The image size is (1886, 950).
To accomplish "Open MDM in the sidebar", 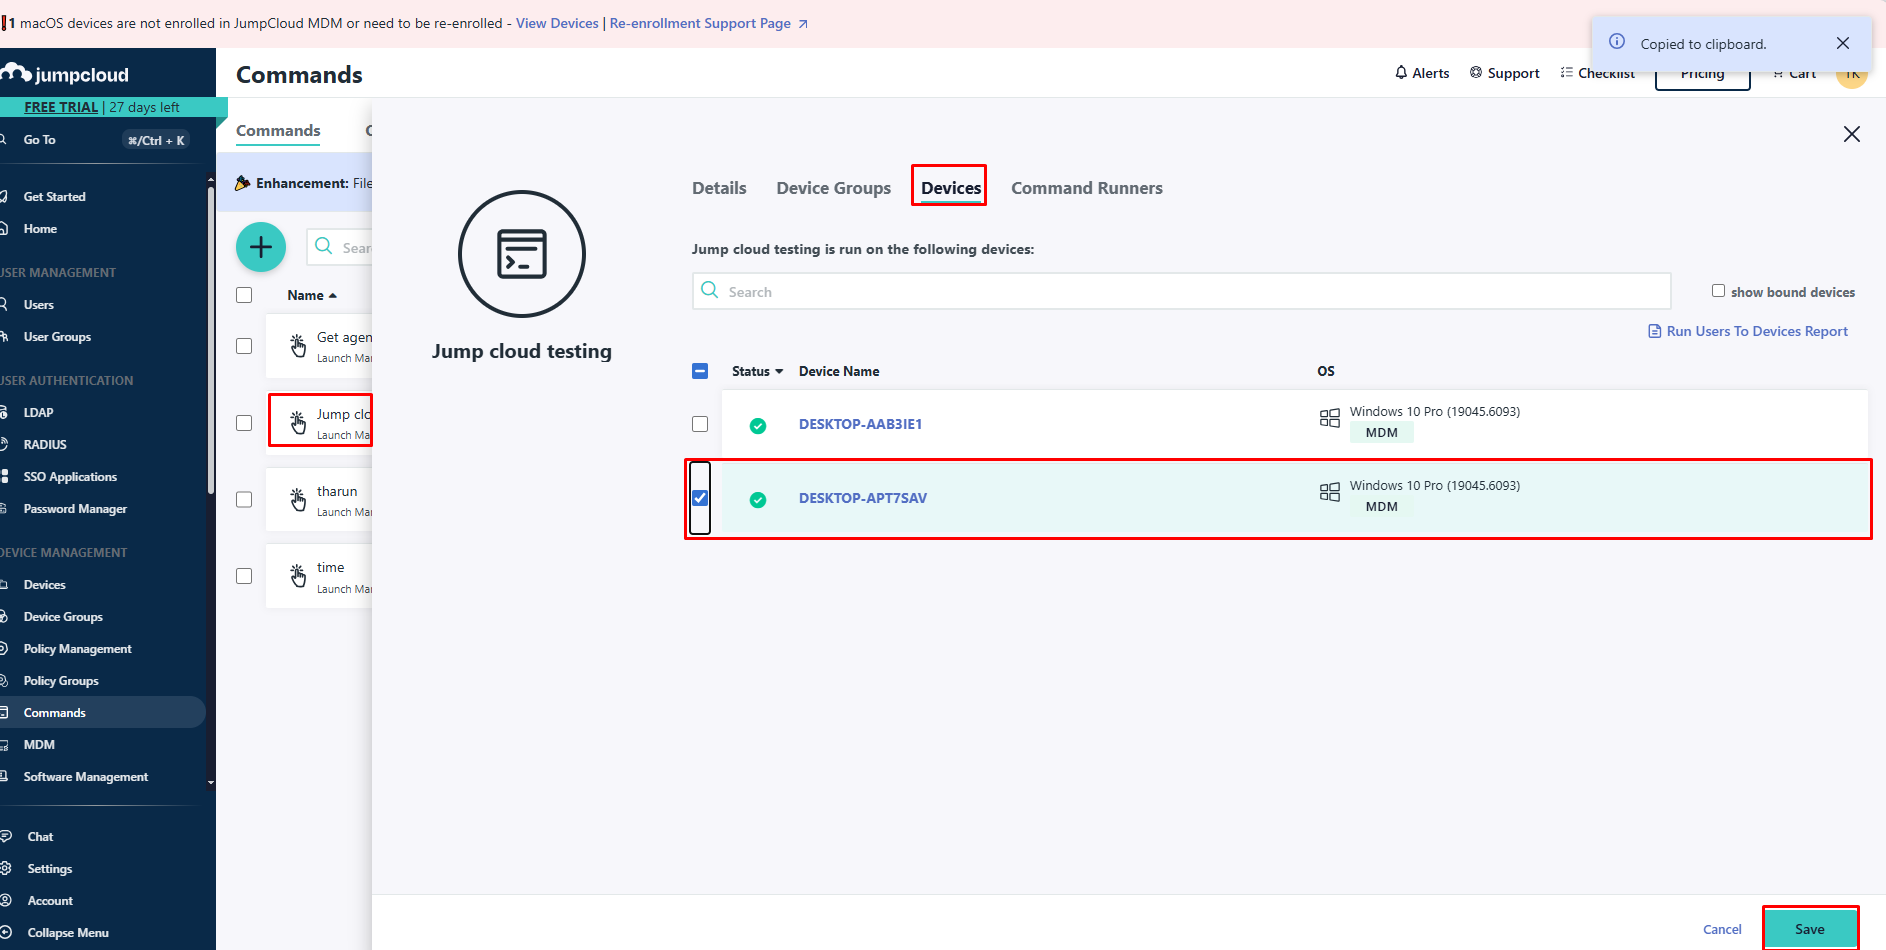I will [x=39, y=745].
